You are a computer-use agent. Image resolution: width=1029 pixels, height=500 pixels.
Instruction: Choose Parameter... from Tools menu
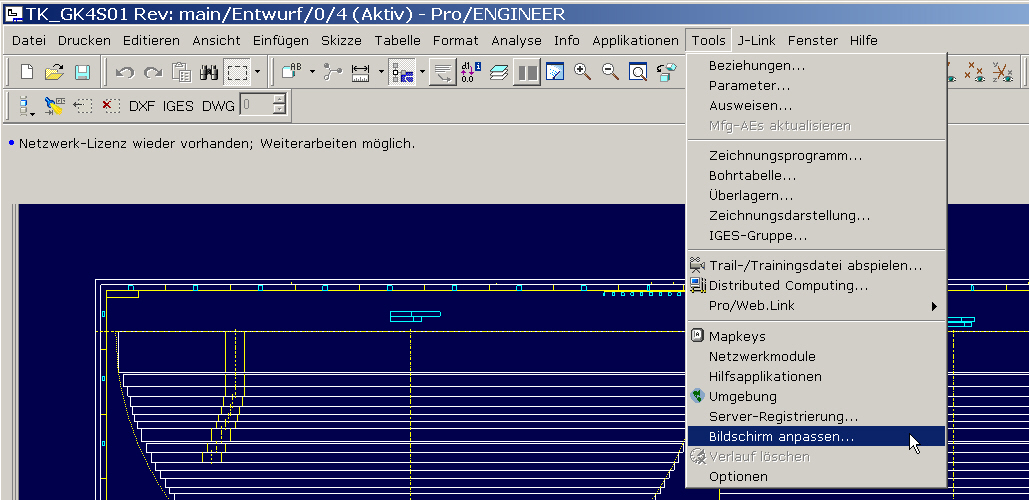pos(816,85)
